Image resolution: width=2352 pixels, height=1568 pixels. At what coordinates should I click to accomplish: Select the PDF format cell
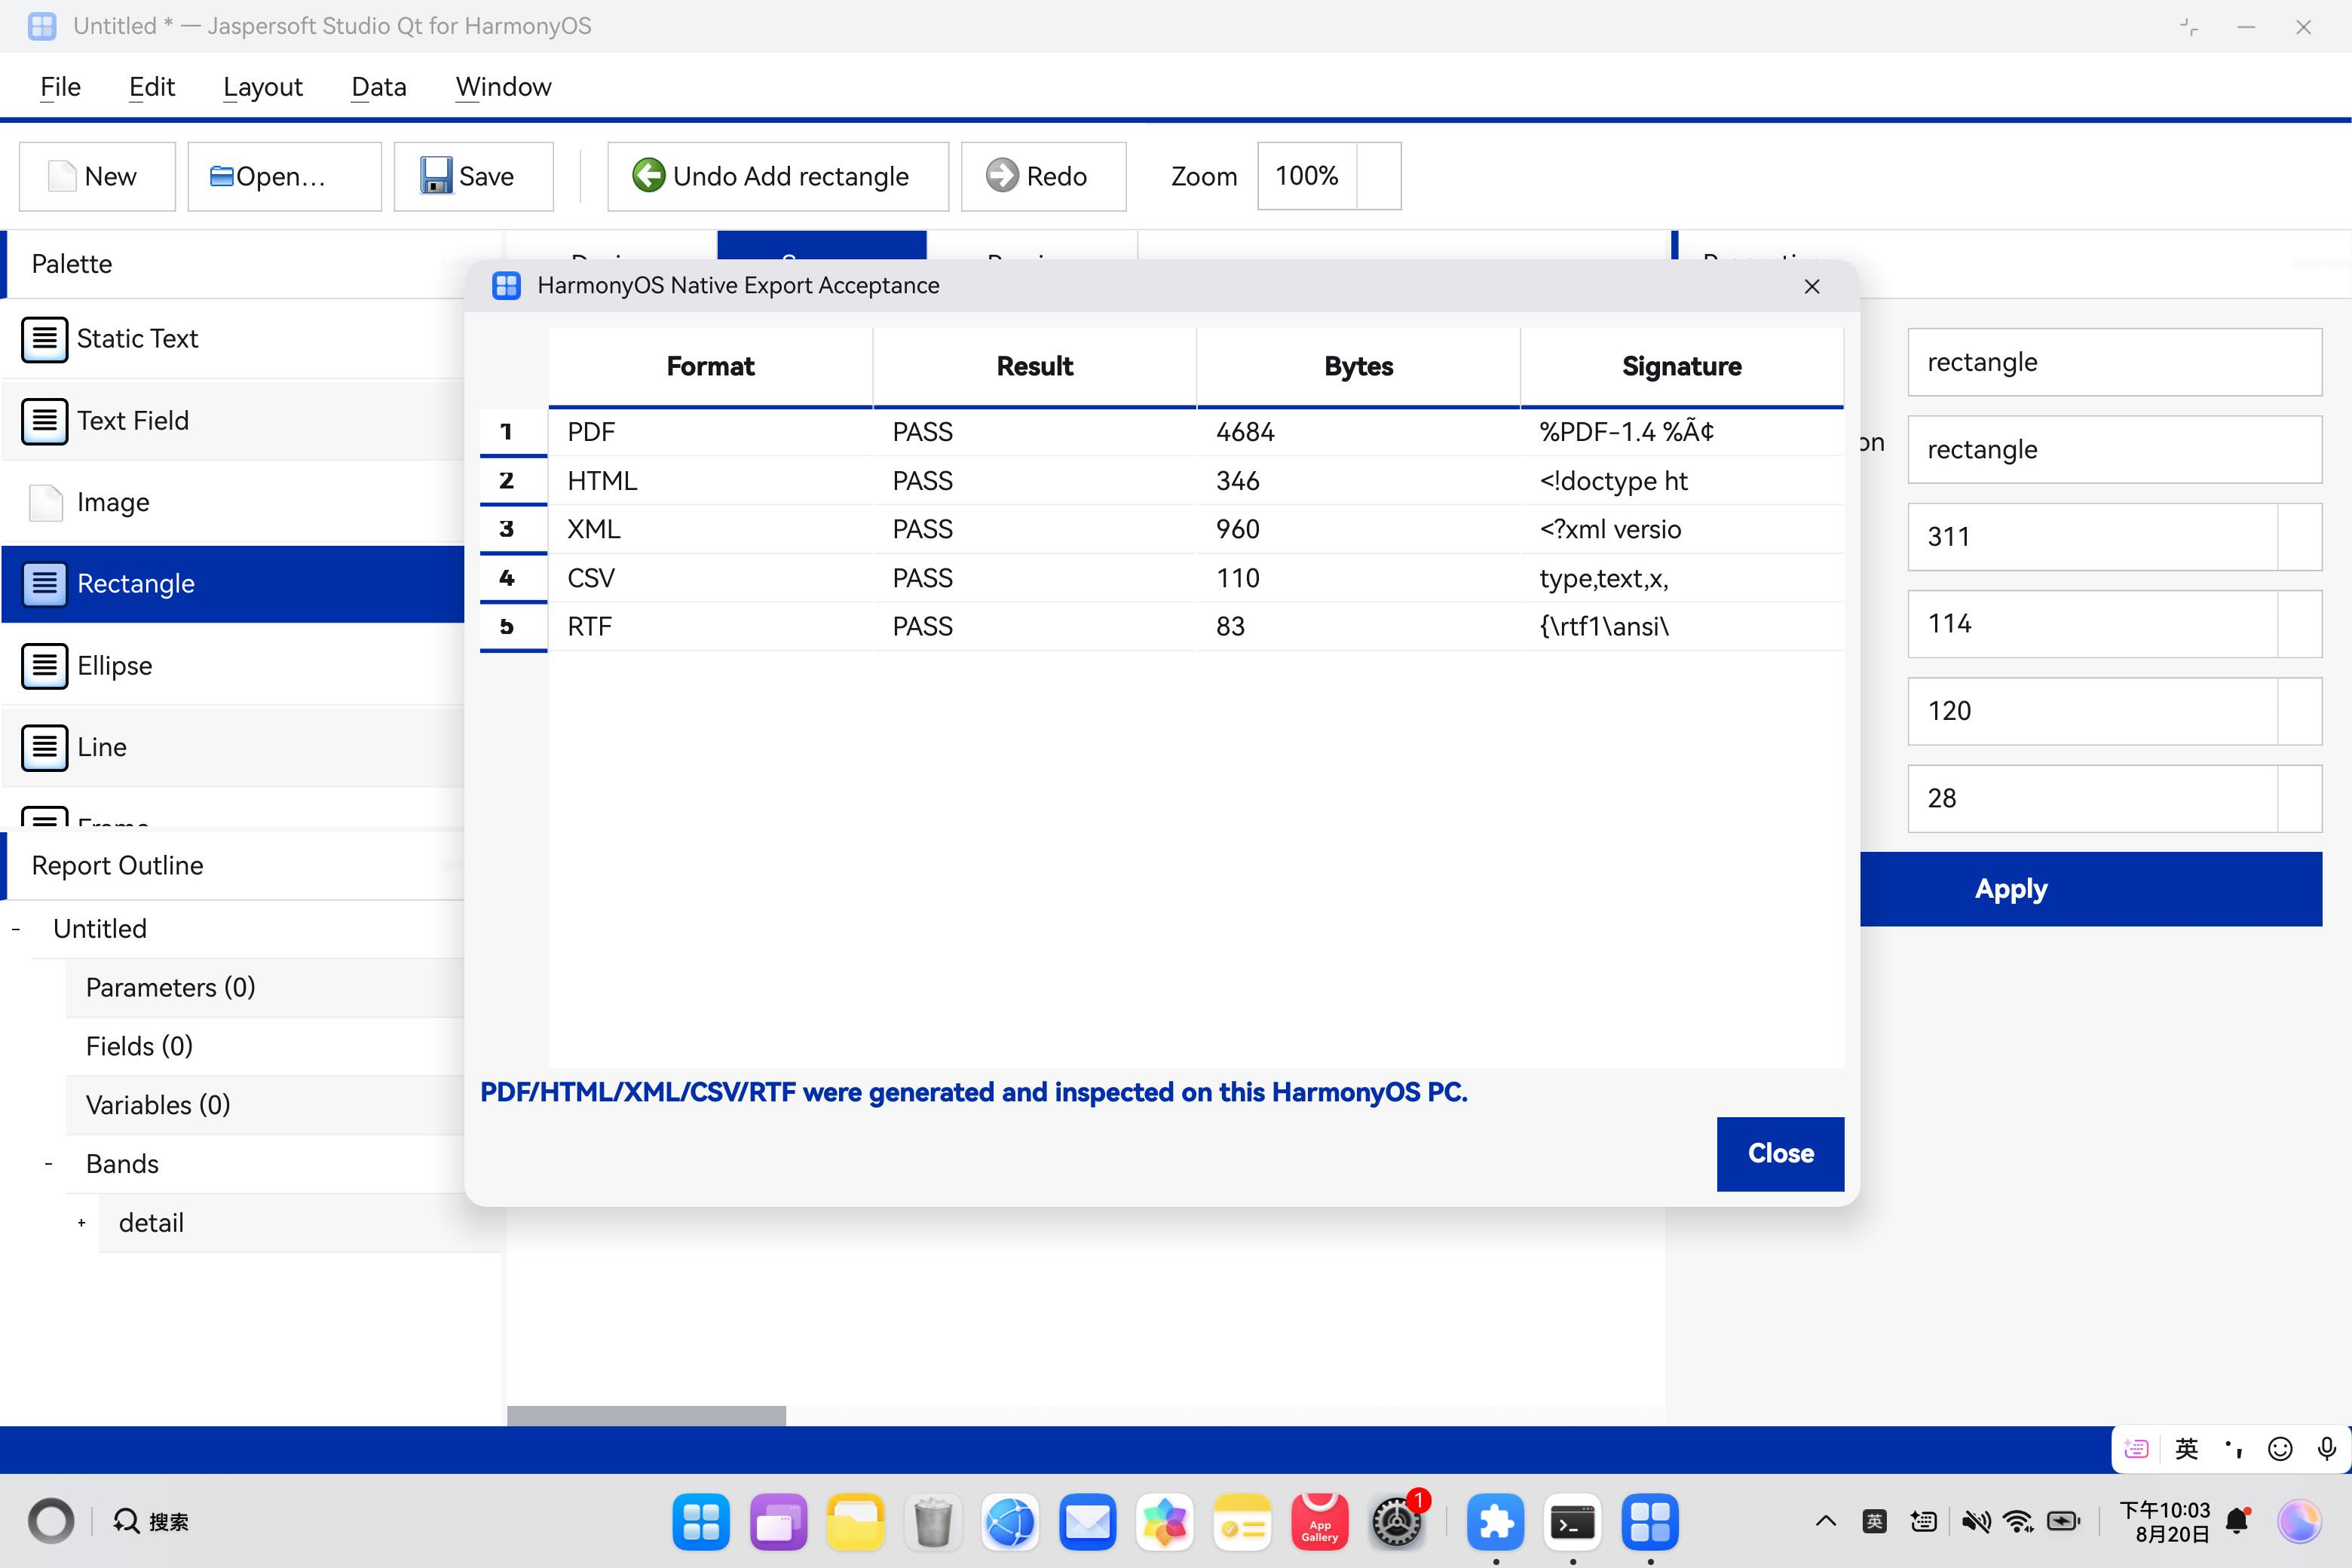pos(710,432)
